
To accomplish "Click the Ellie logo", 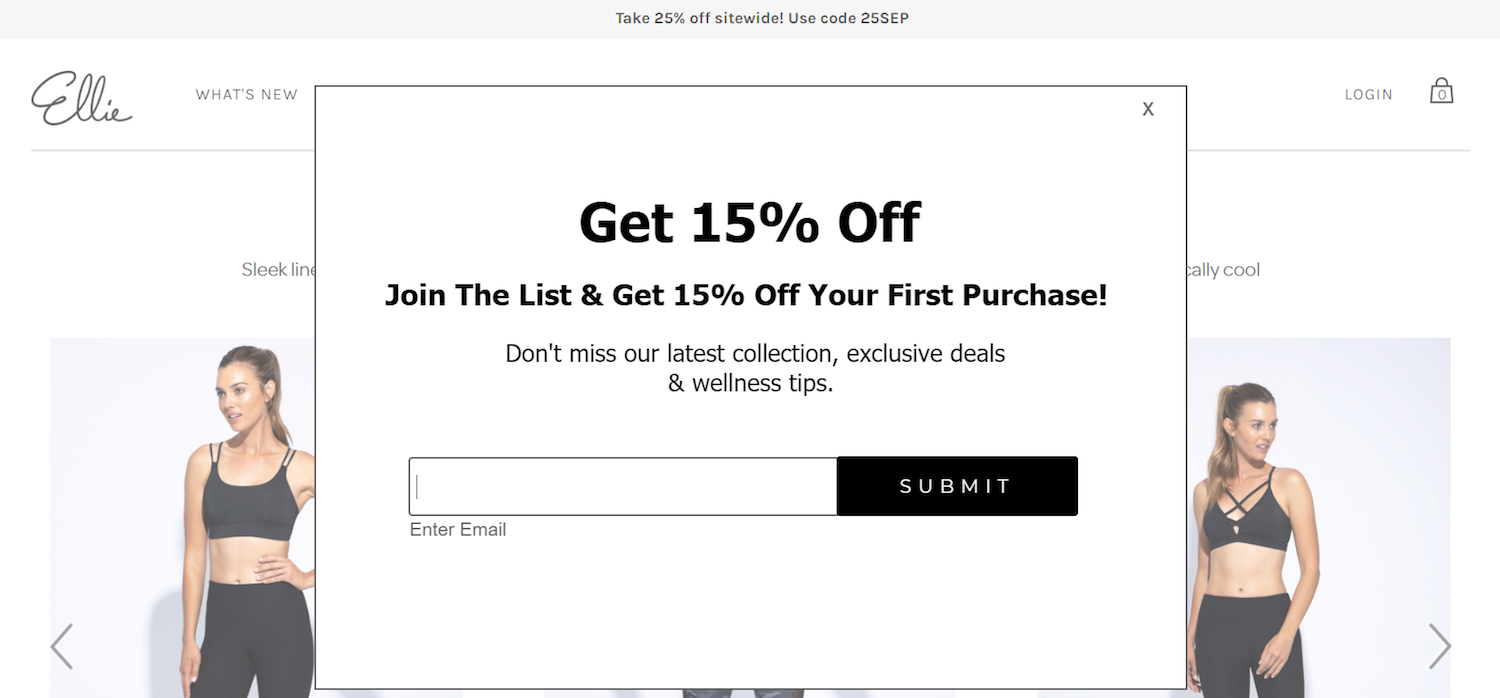I will click(x=81, y=98).
